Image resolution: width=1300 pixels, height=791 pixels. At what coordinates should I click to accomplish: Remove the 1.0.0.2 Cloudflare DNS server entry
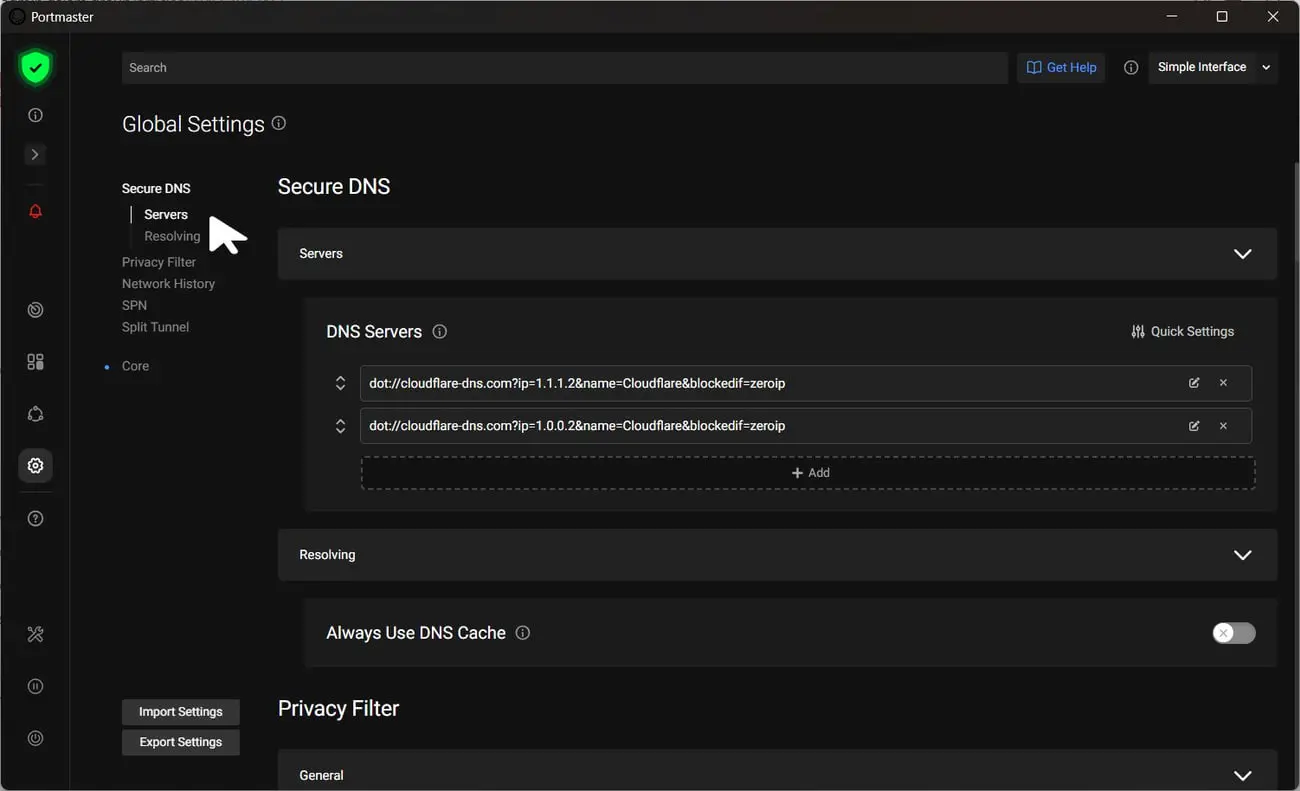click(x=1223, y=426)
